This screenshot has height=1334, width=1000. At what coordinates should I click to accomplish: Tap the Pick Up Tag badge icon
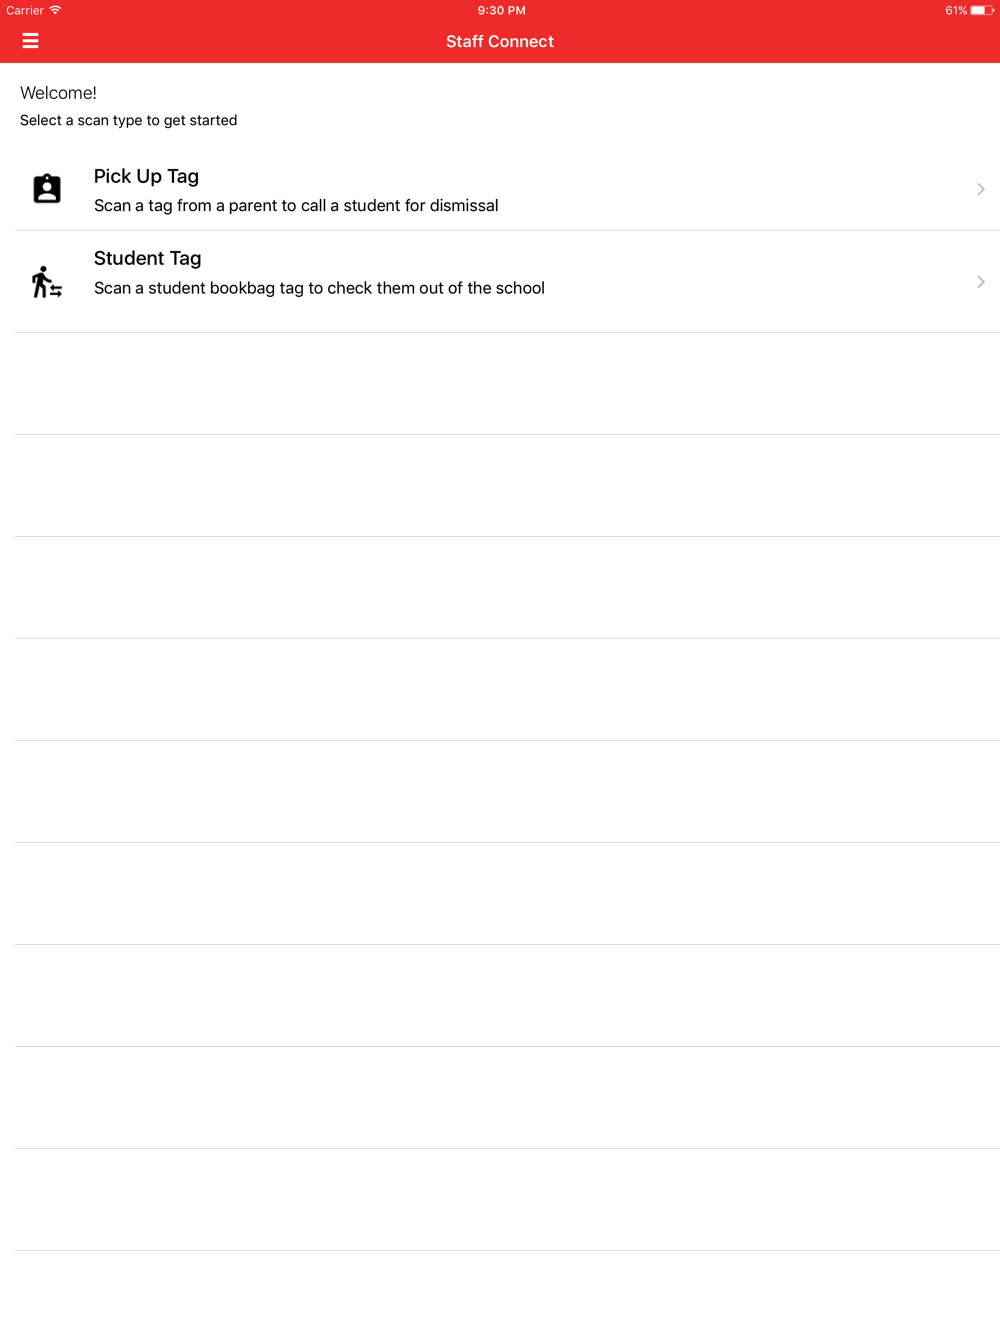point(47,188)
